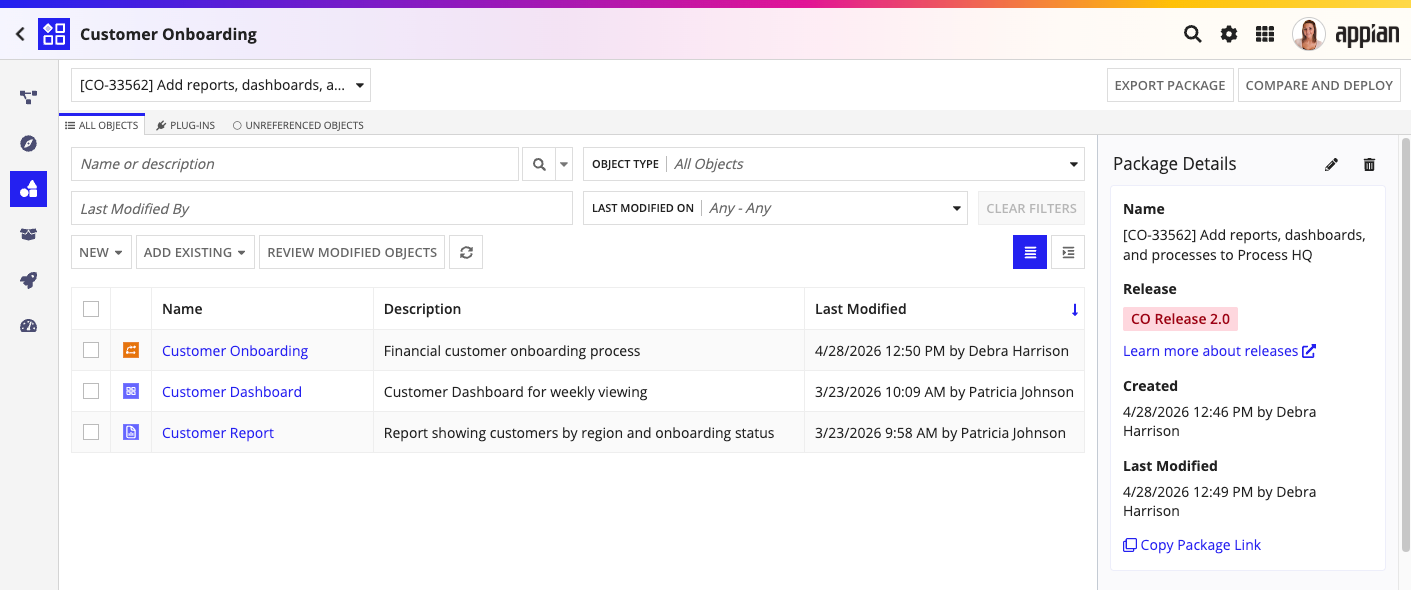Open the relationship diagram sidebar icon
Screen dimensions: 1411x590
click(x=28, y=97)
